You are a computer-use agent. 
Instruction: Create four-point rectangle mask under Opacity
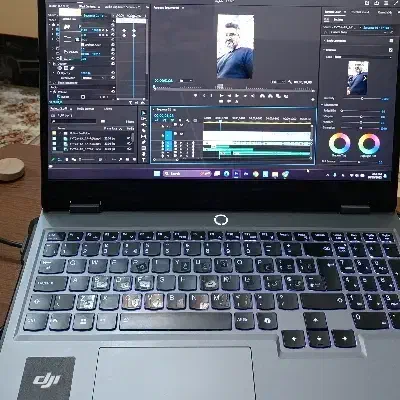(66, 68)
